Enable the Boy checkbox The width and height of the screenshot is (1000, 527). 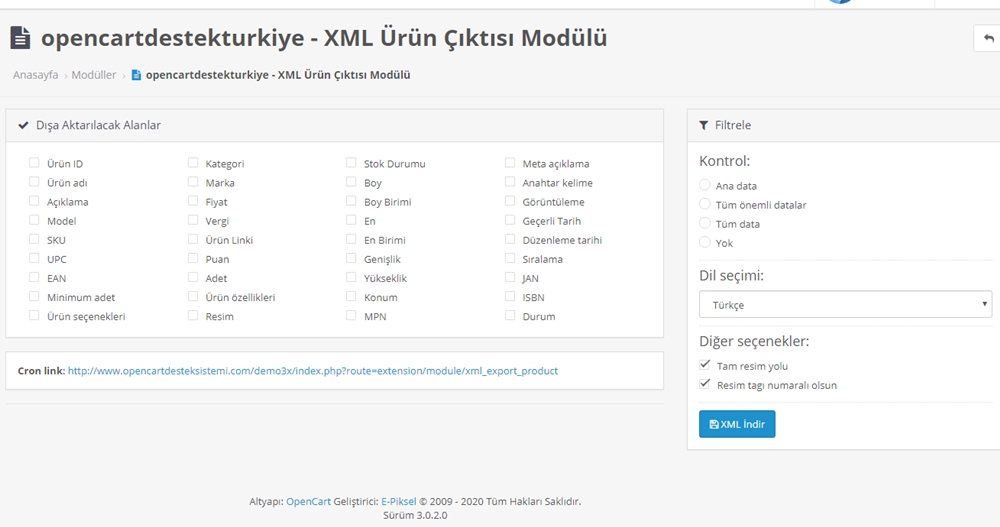pos(351,182)
